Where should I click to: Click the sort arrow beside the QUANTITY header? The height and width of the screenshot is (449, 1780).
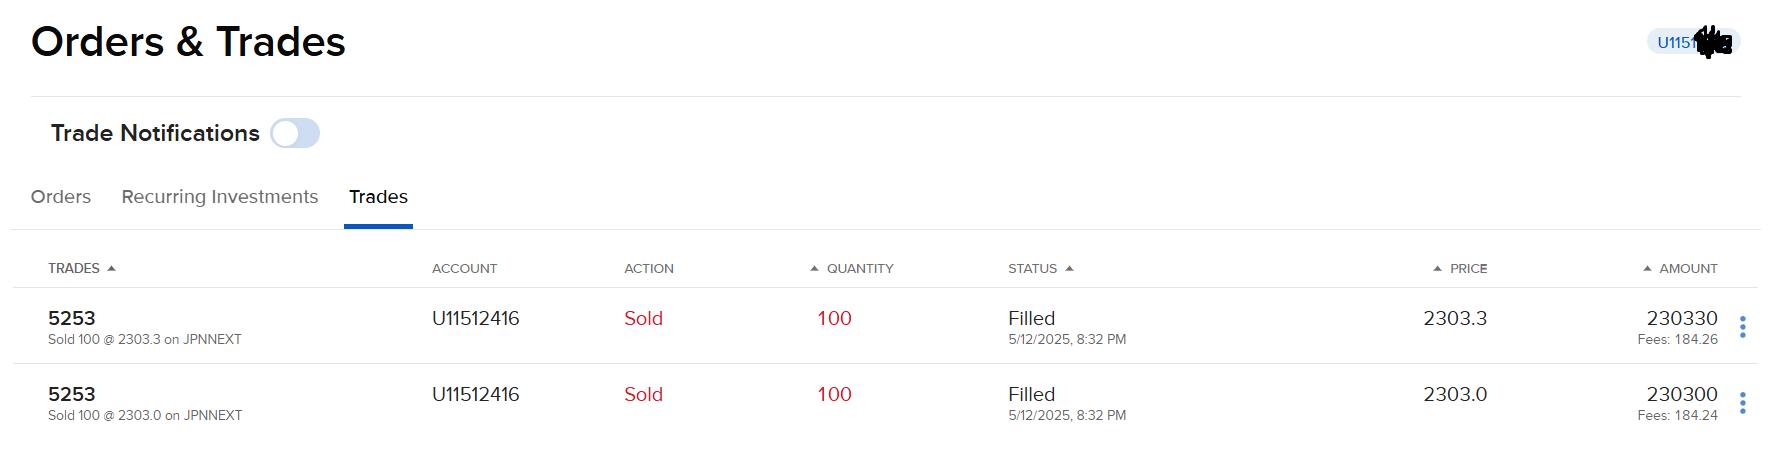point(814,268)
